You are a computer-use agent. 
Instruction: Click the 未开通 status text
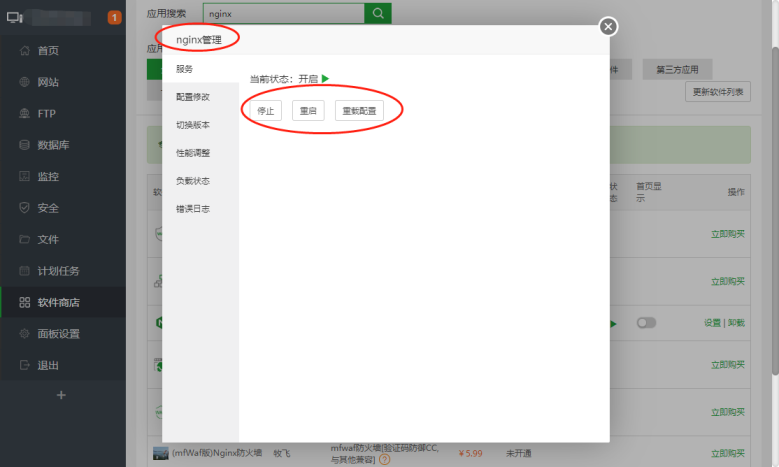click(519, 453)
